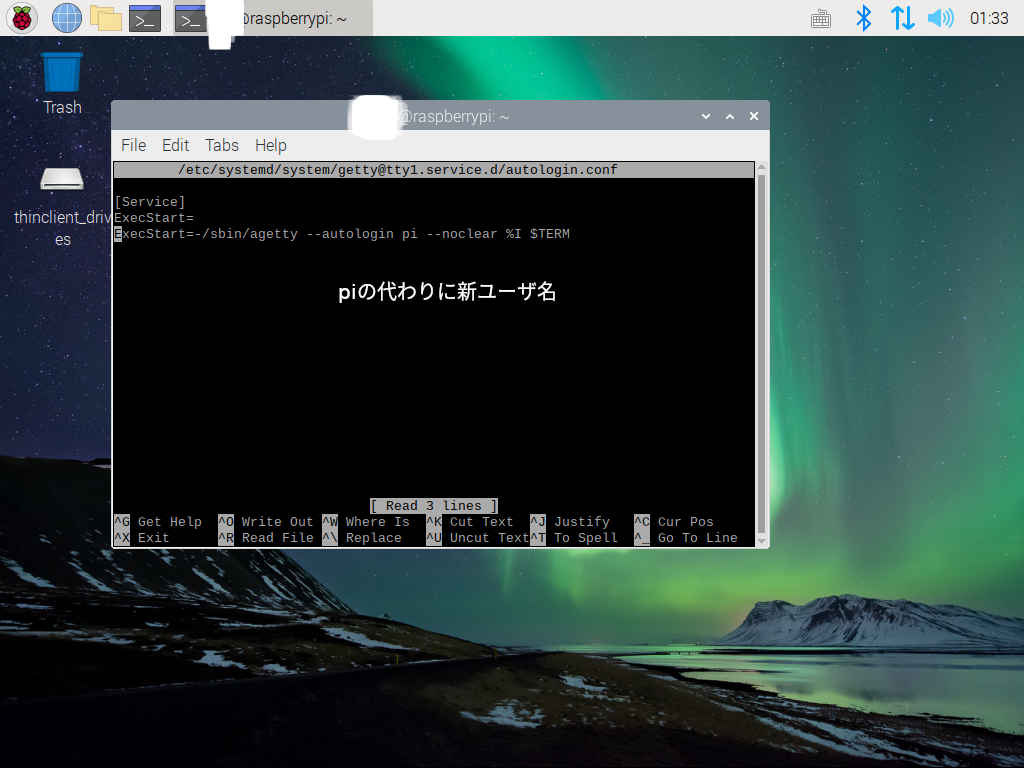Click the empty ExecStart= line
Screen dimensions: 1024x768
154,217
